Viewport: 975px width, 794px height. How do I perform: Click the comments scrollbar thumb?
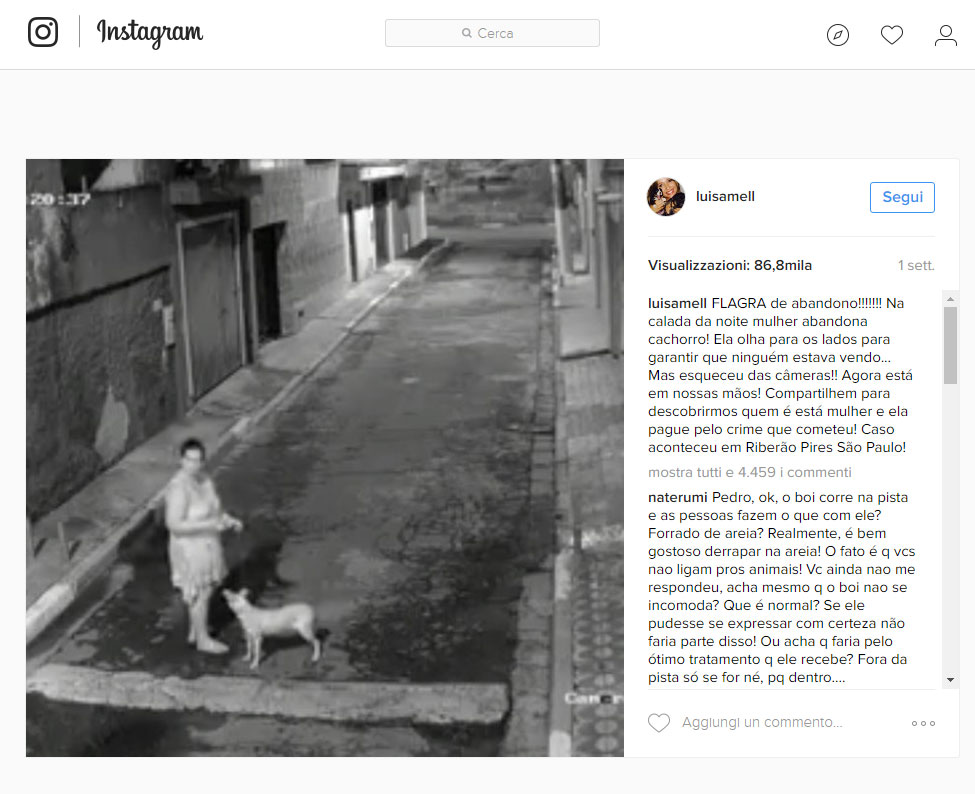click(x=950, y=346)
